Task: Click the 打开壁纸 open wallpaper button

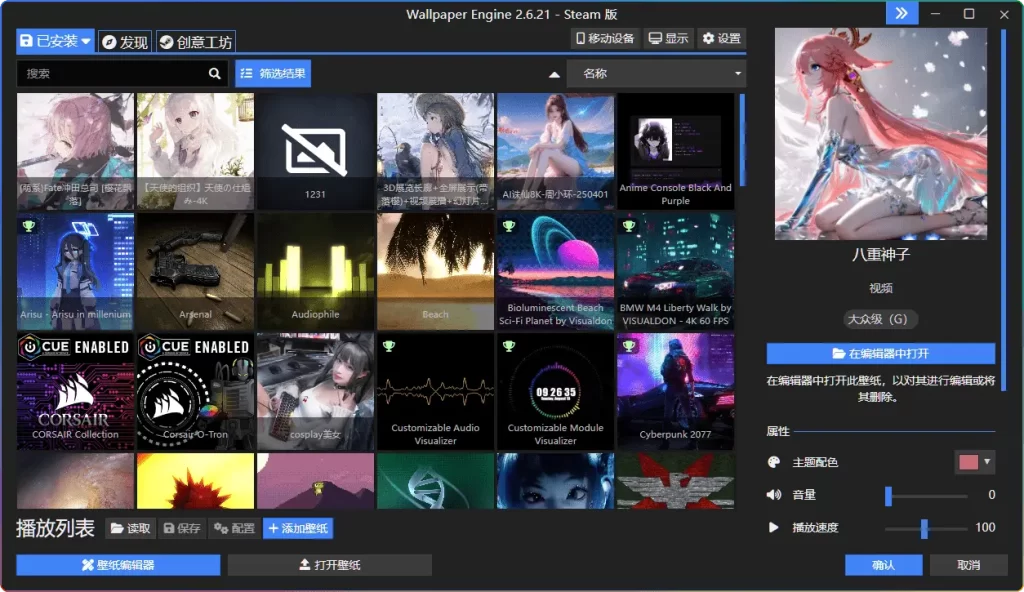Action: [330, 565]
